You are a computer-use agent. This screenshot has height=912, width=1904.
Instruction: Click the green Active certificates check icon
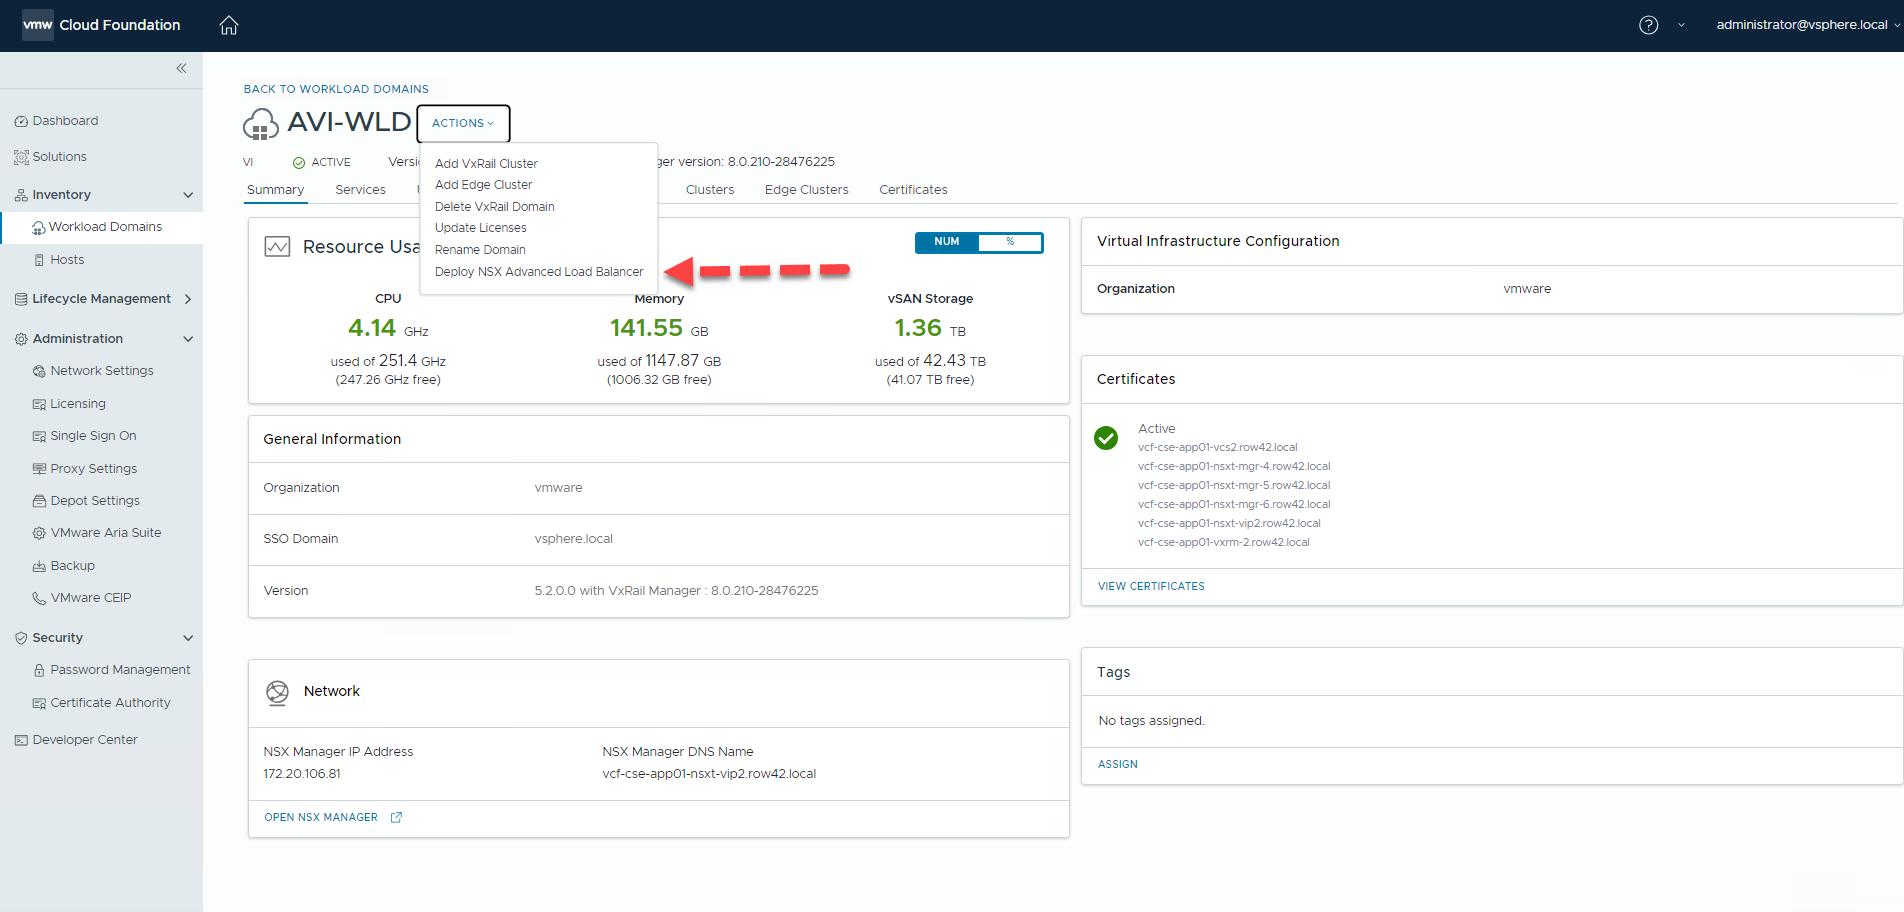coord(1106,438)
